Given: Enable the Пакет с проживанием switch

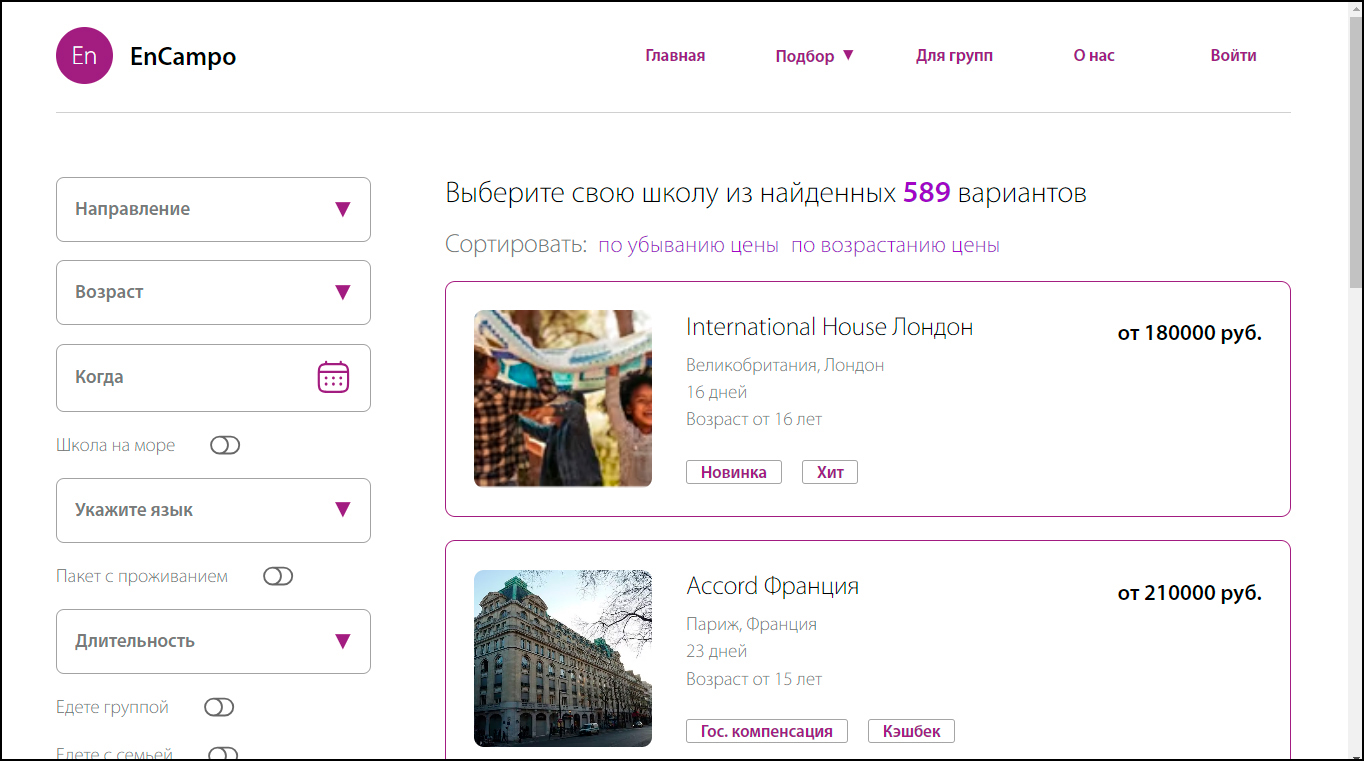Looking at the screenshot, I should pos(278,577).
